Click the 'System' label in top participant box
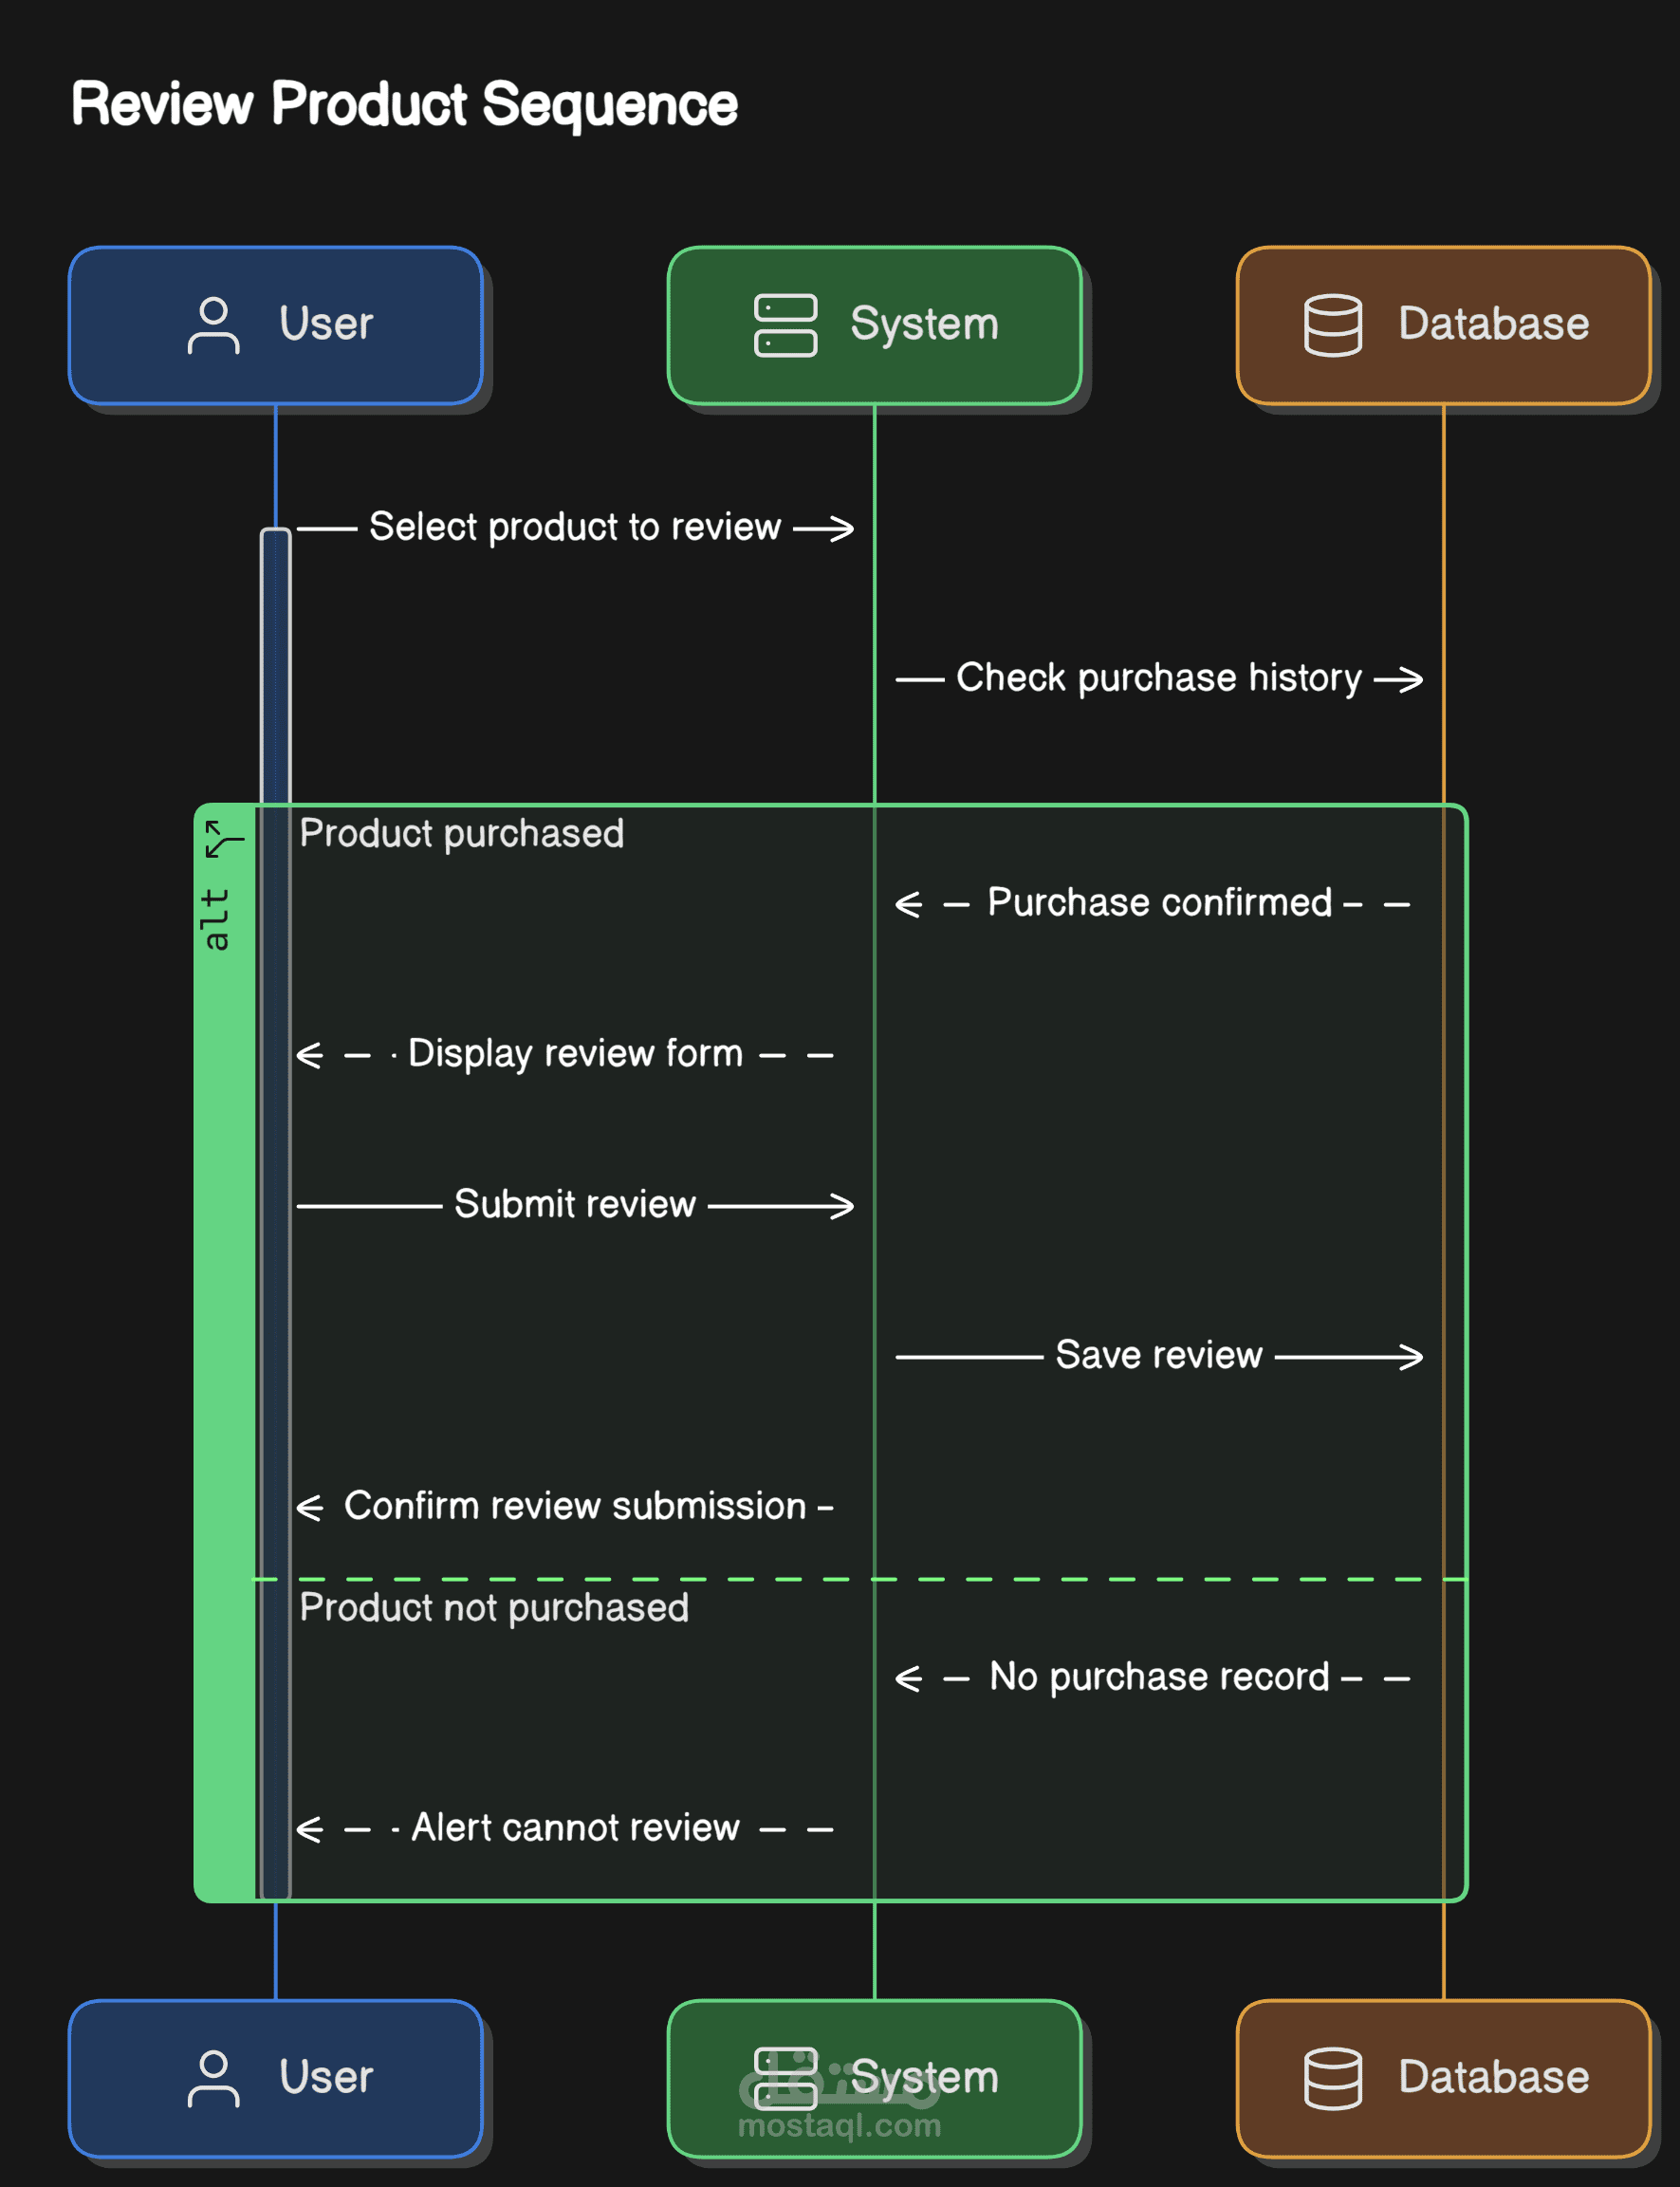 (924, 325)
